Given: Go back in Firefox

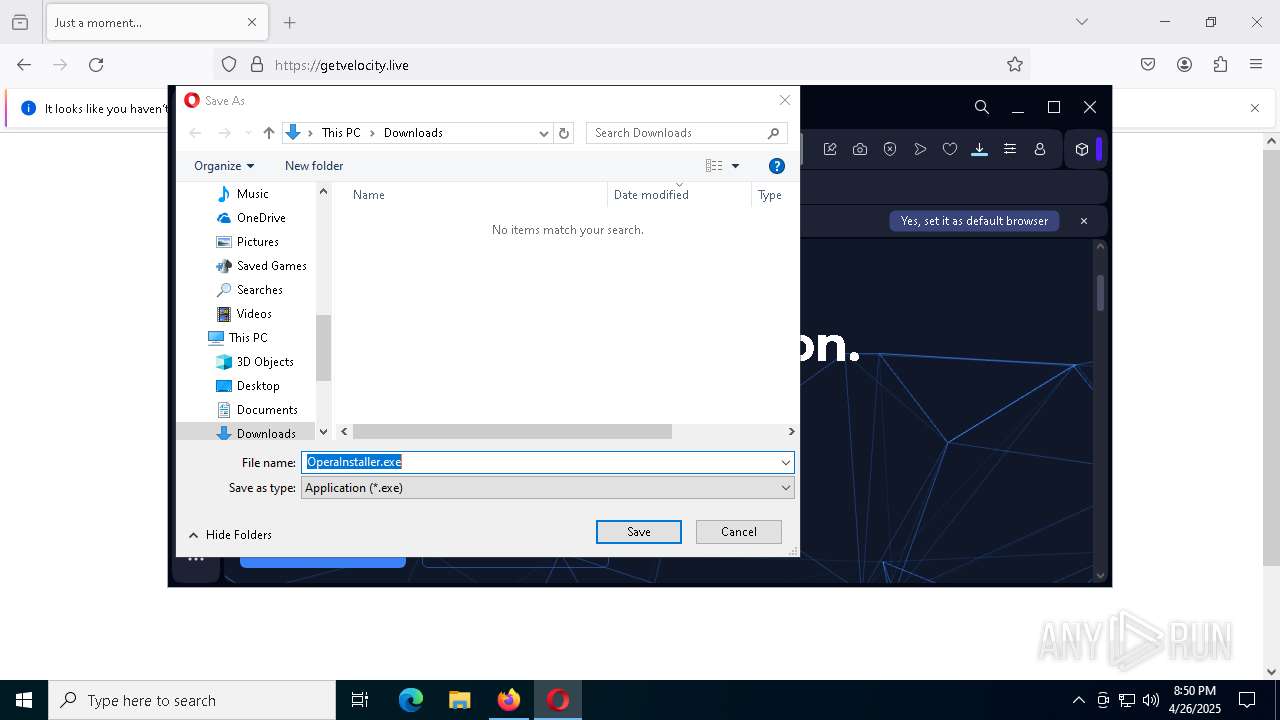Looking at the screenshot, I should click(x=24, y=65).
